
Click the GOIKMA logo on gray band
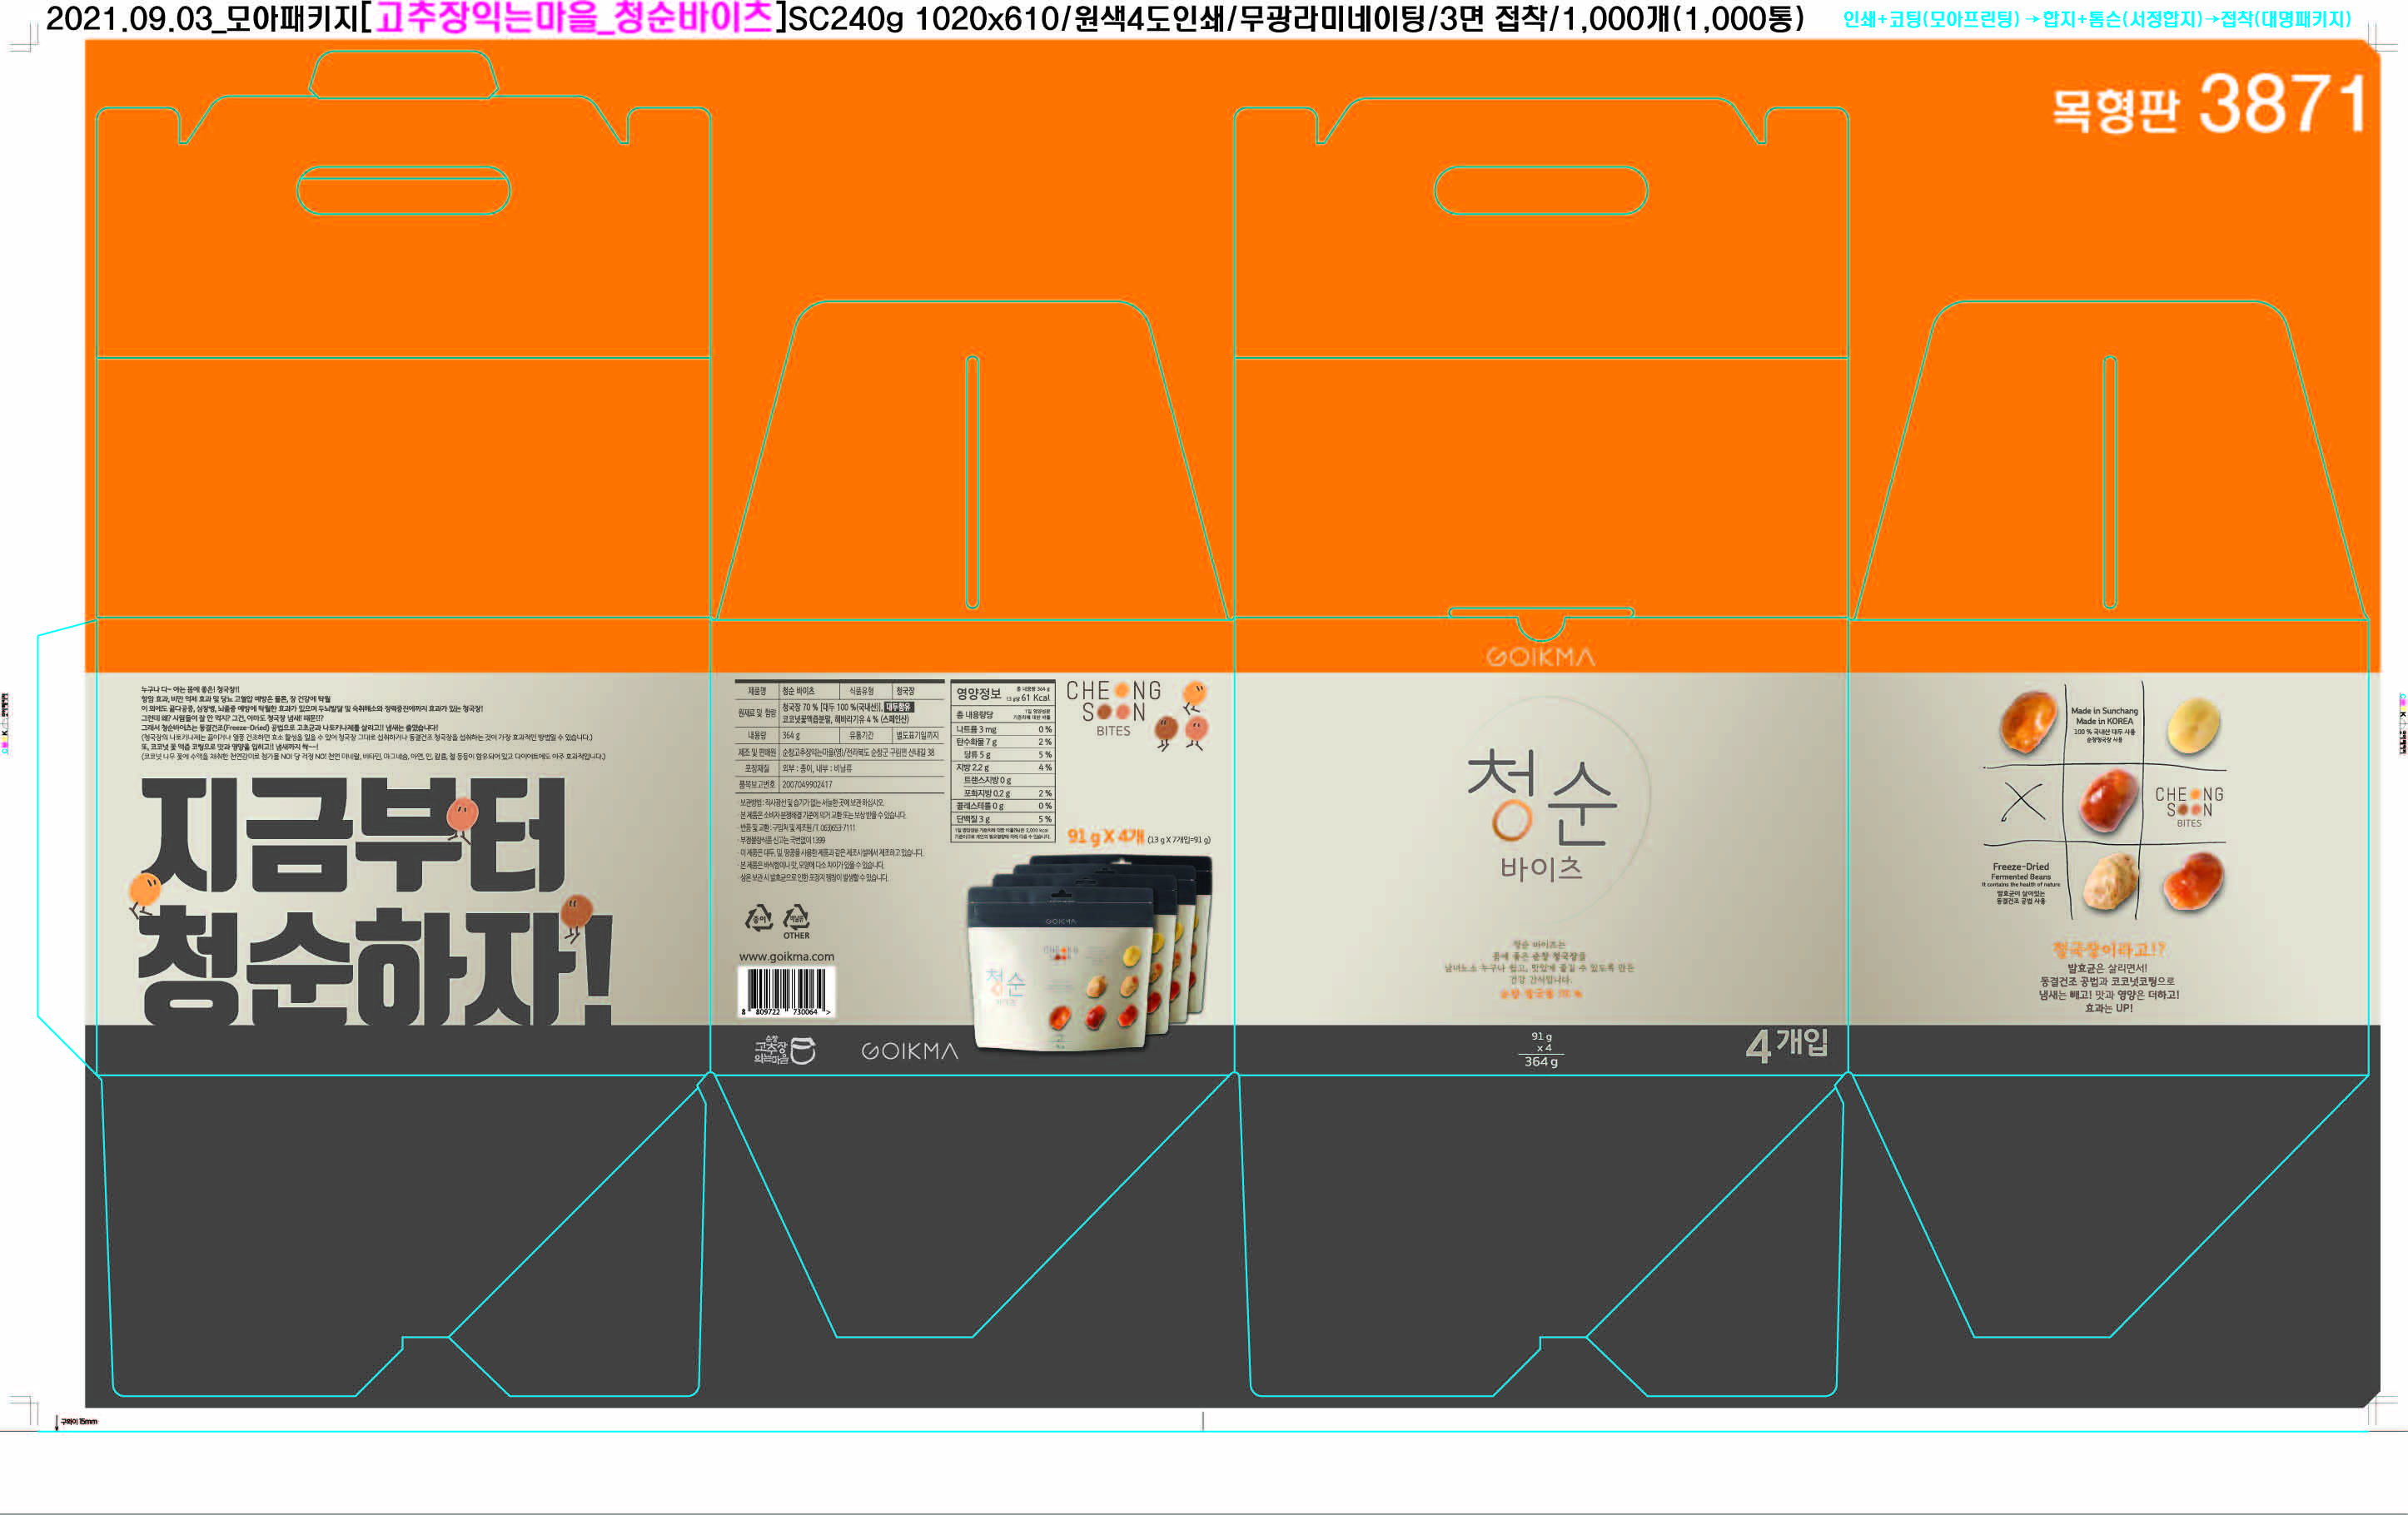click(x=909, y=1051)
